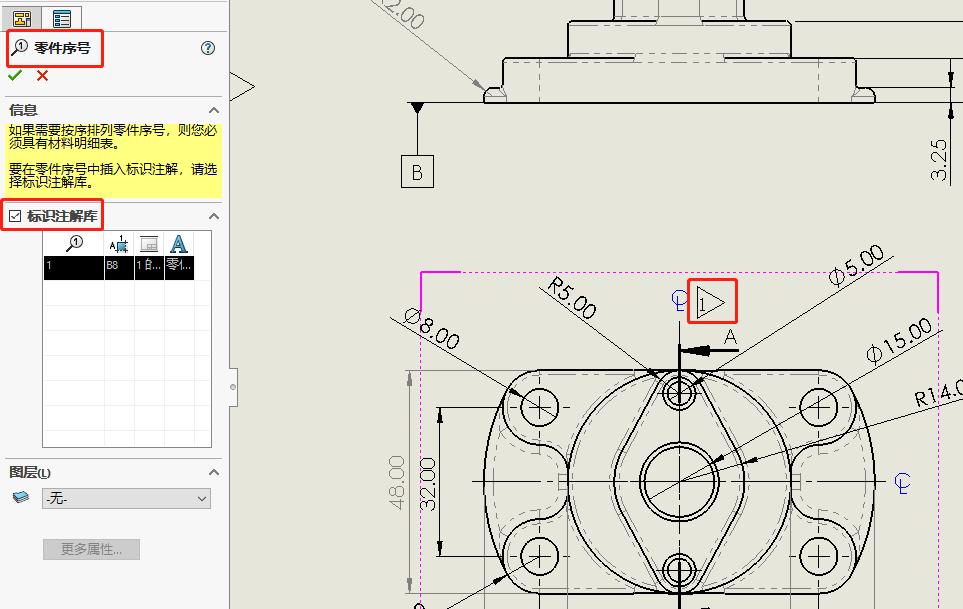The width and height of the screenshot is (963, 609).
Task: Click the balloon icon beside 零件序号 title
Action: click(20, 47)
